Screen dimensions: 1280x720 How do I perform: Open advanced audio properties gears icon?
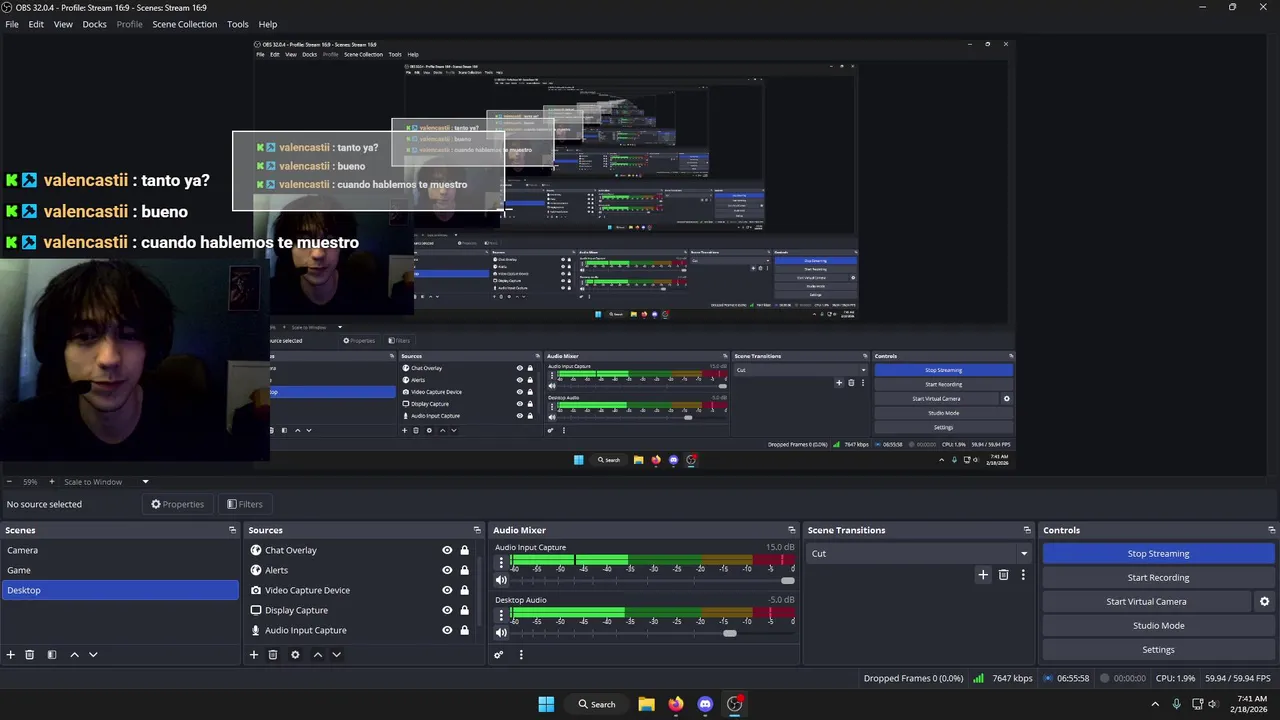pos(499,655)
